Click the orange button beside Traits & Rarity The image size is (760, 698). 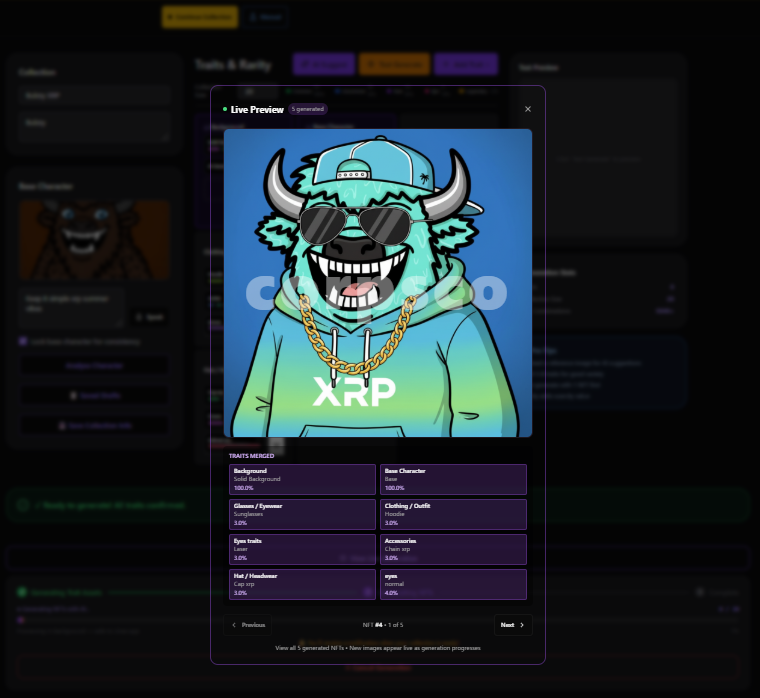click(394, 64)
